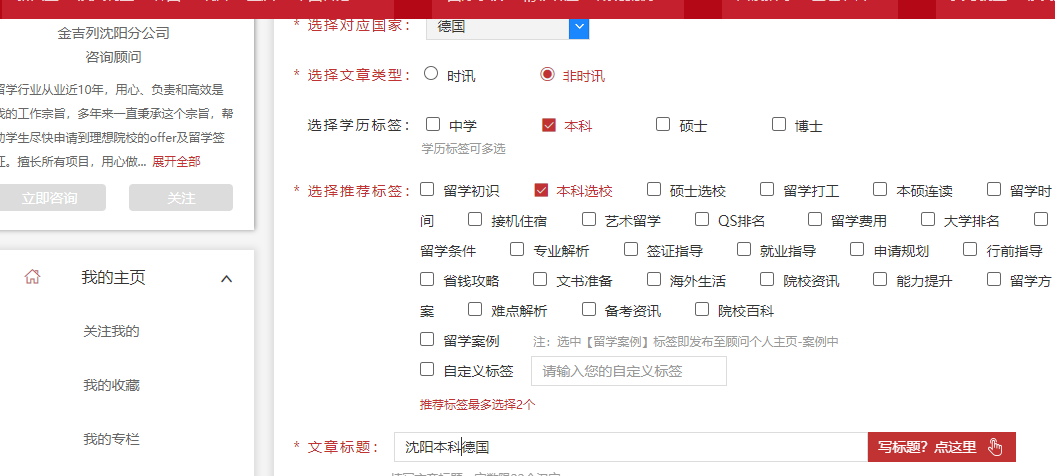Click the 推荐标签最多选择2个 warning text

click(478, 405)
